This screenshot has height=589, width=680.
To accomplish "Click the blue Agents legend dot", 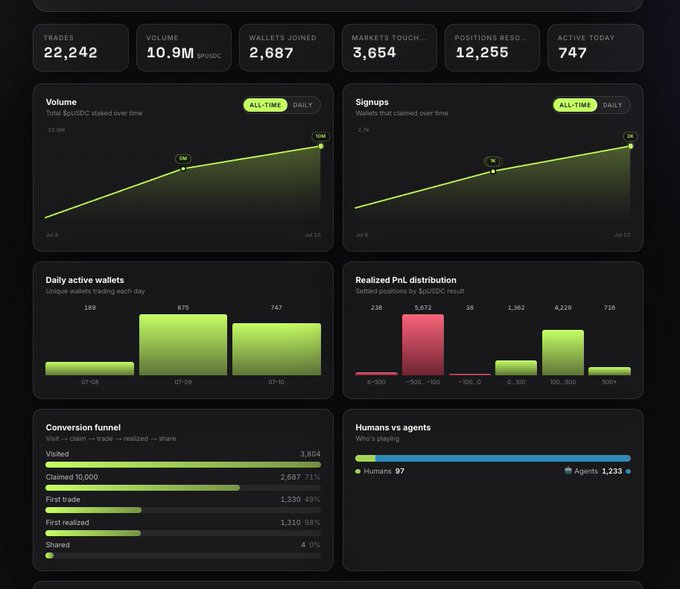I will 628,471.
